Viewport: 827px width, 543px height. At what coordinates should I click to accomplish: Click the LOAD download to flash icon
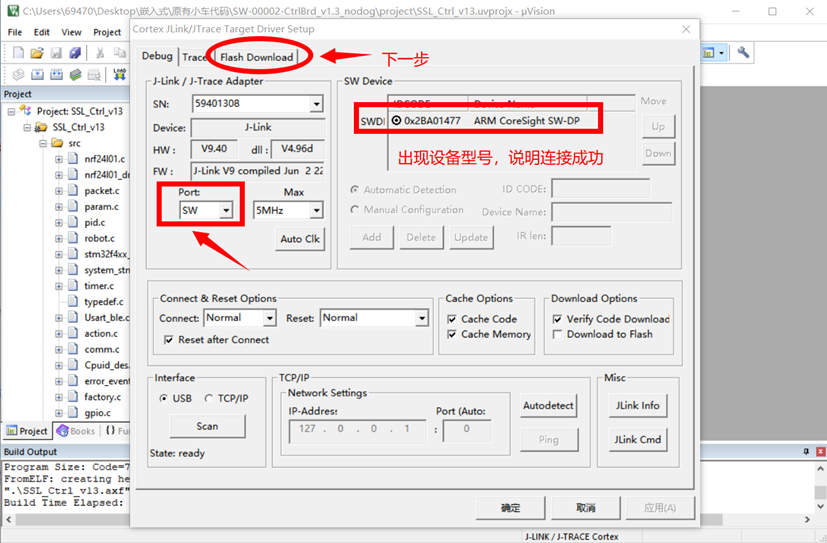120,74
